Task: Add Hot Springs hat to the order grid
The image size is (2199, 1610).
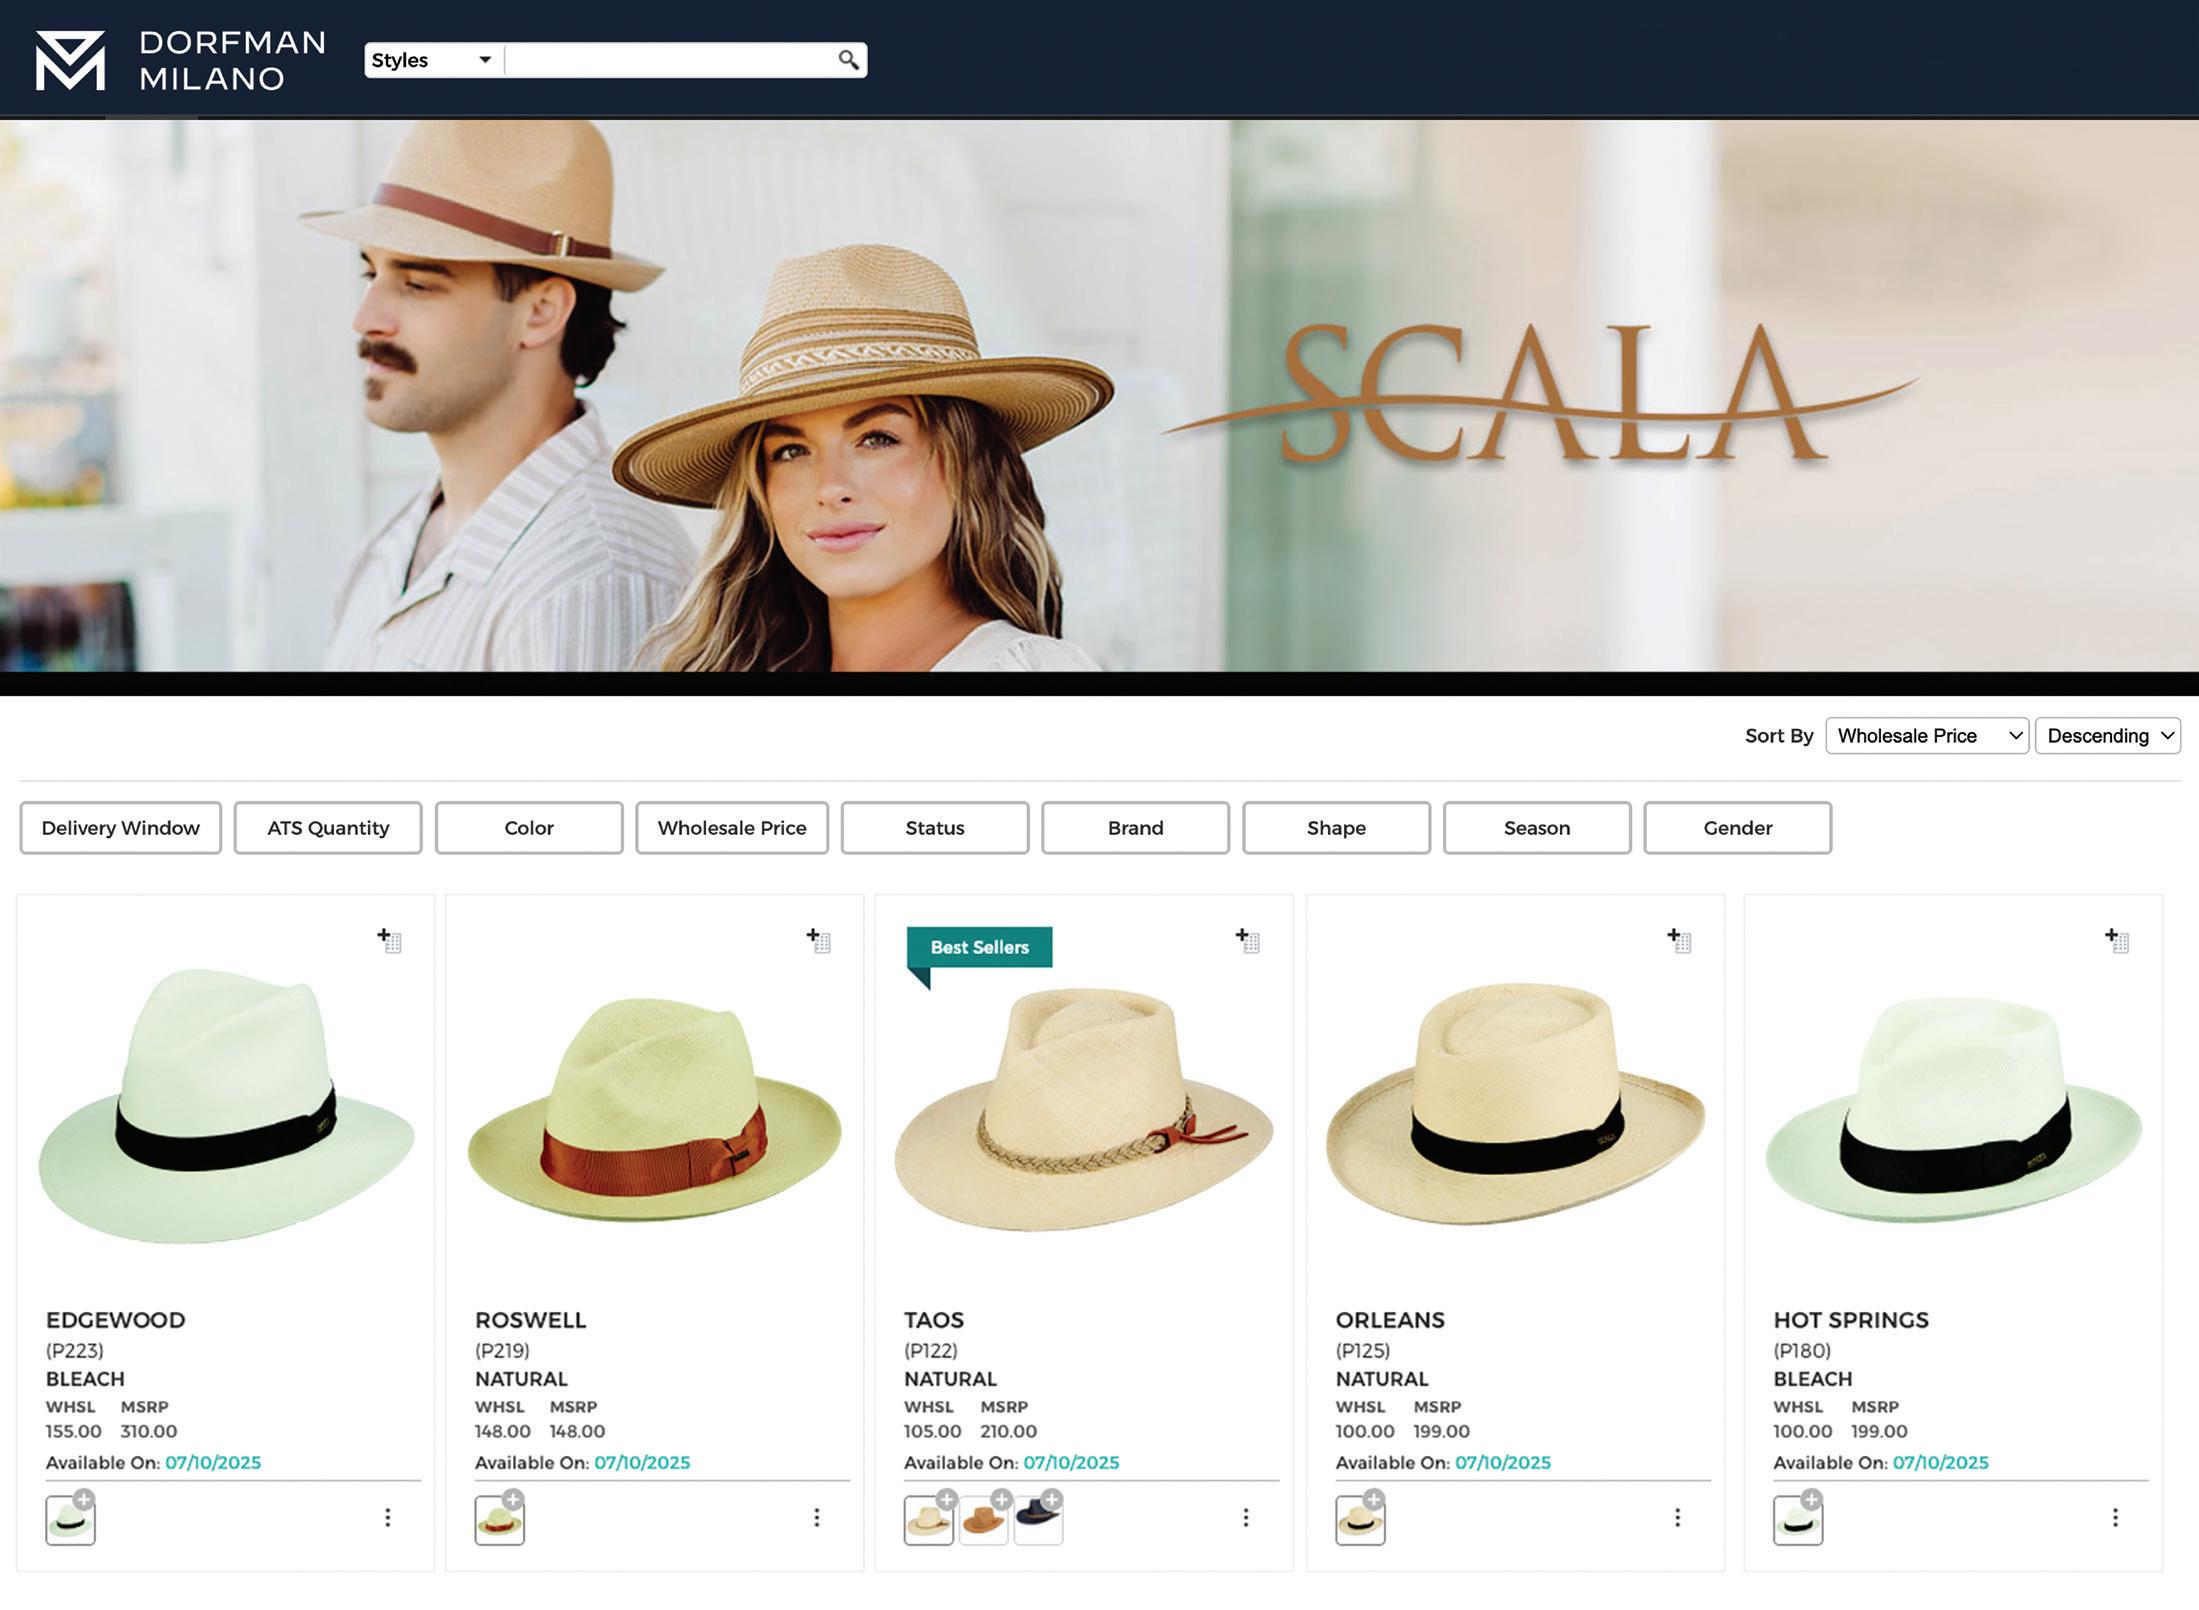Action: click(x=2117, y=940)
